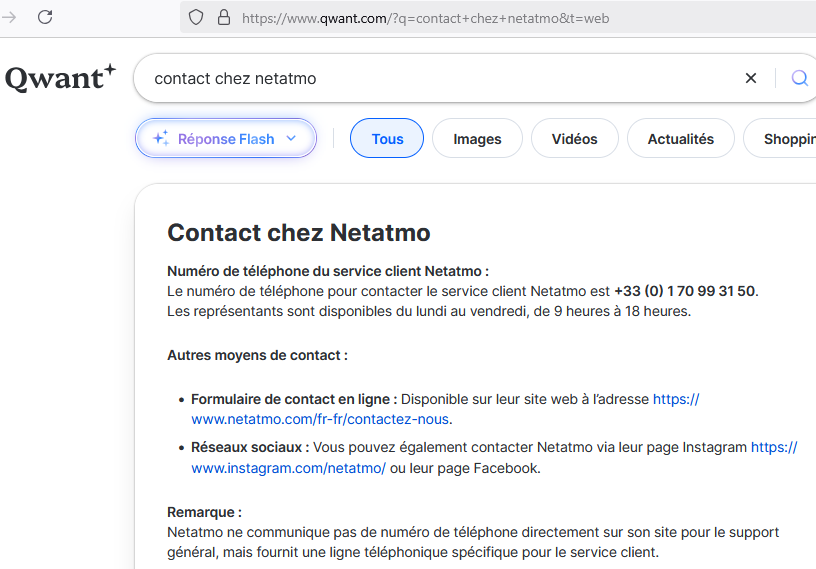This screenshot has width=816, height=569.
Task: Clear the search query with the X
Action: [750, 78]
